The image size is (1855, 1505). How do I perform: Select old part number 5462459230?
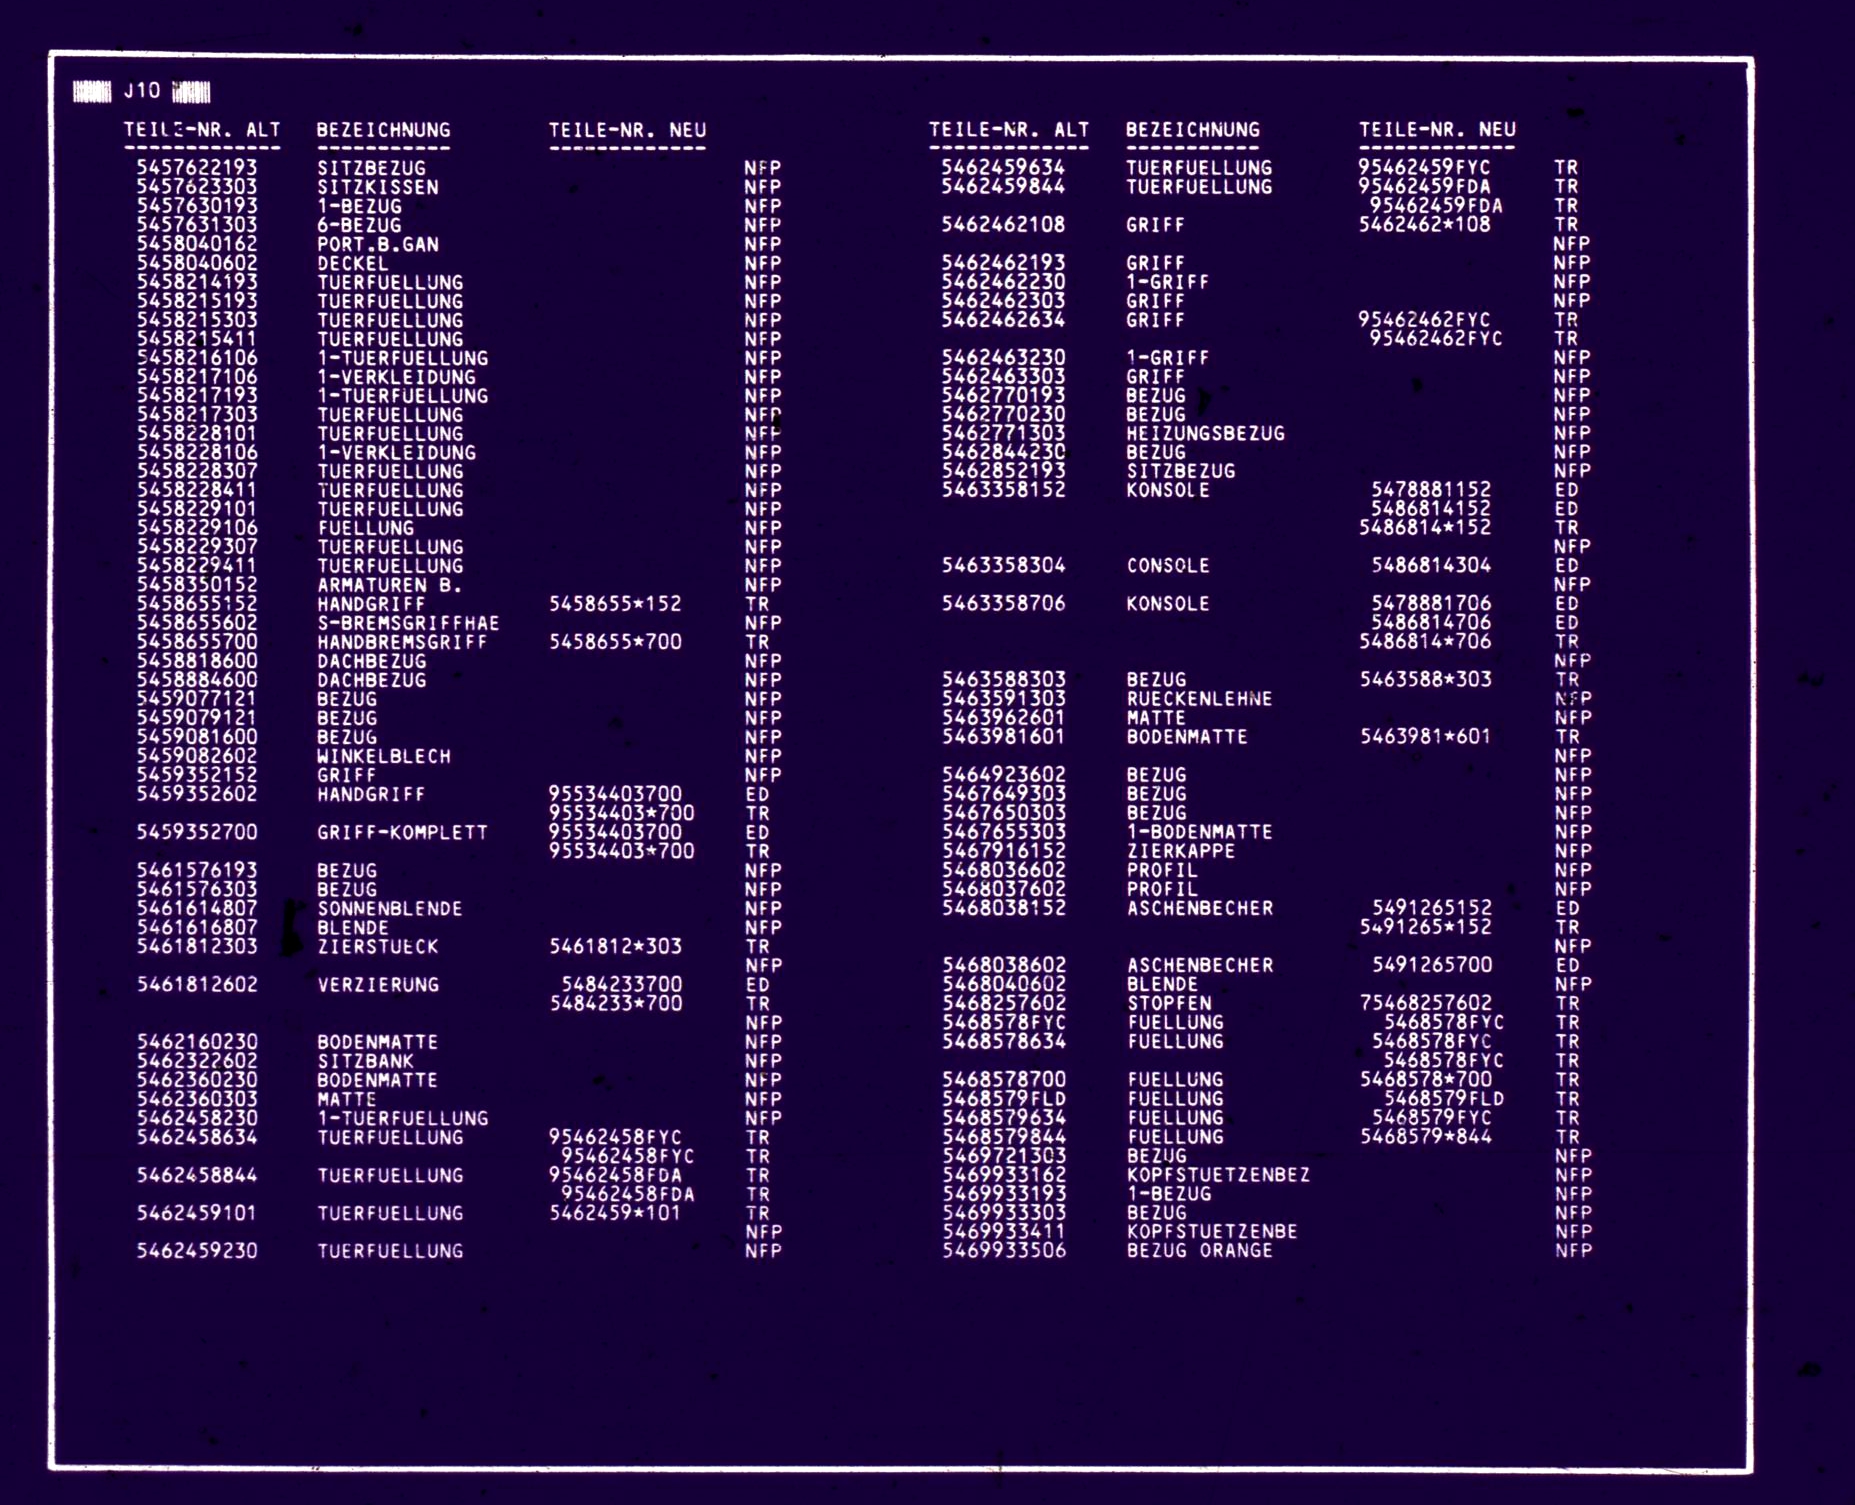tap(197, 1251)
